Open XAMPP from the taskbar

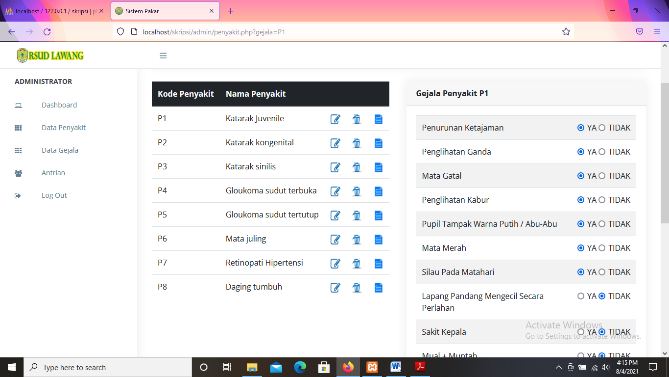pyautogui.click(x=372, y=367)
